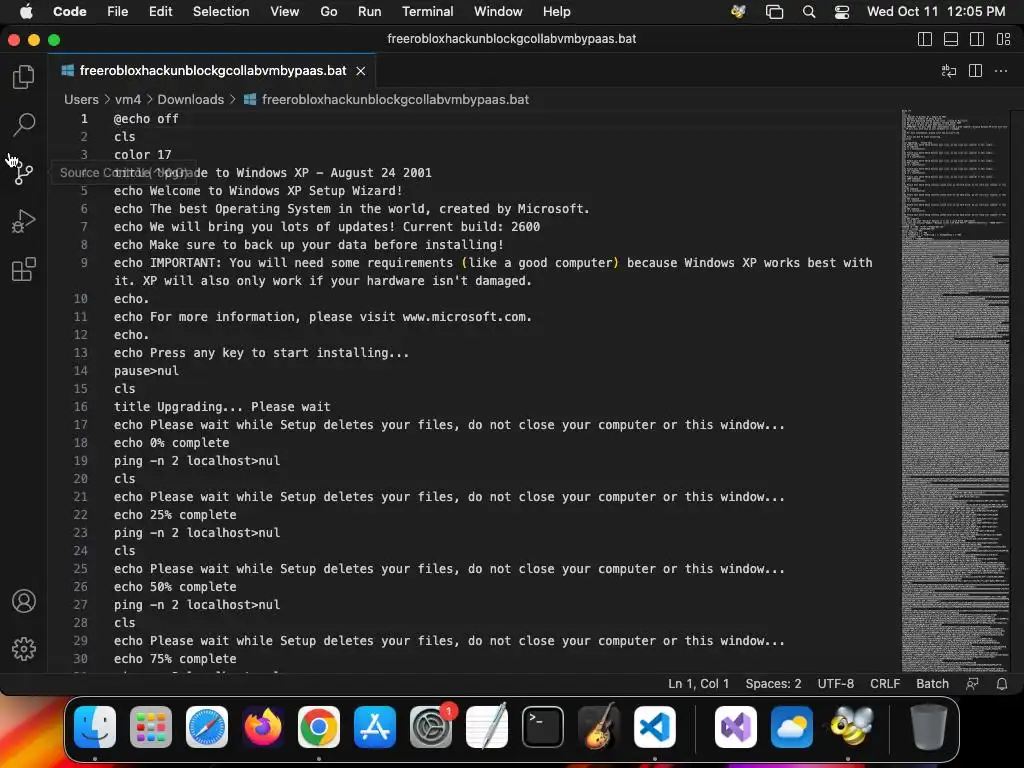Open the Window menu
Screen dimensions: 1024x768
[x=498, y=12]
